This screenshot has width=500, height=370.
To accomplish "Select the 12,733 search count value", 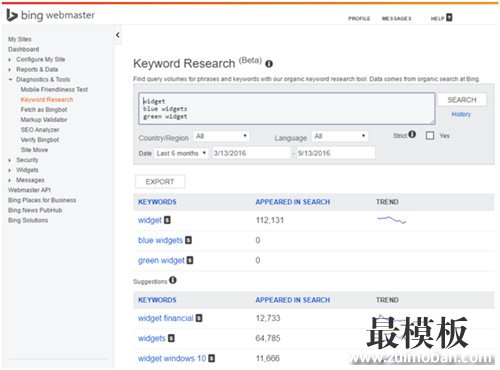I will [x=268, y=318].
